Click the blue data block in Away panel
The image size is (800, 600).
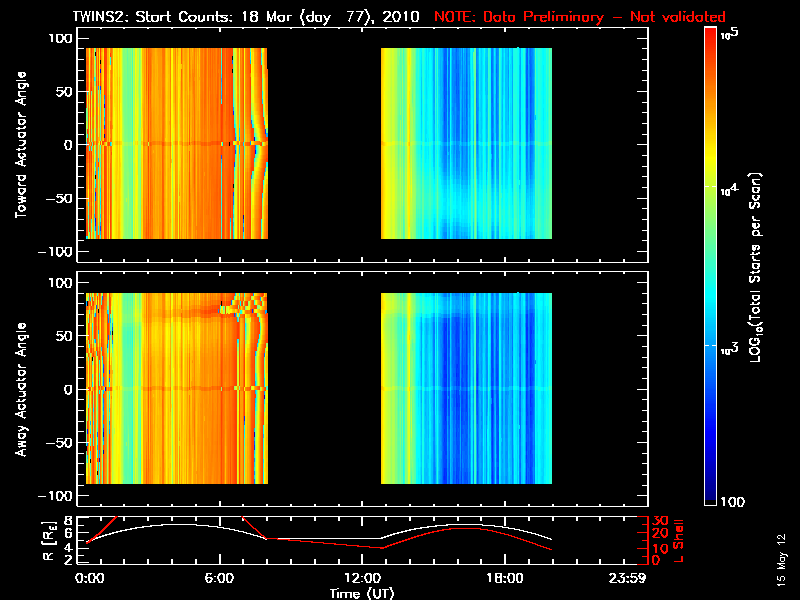(x=466, y=388)
